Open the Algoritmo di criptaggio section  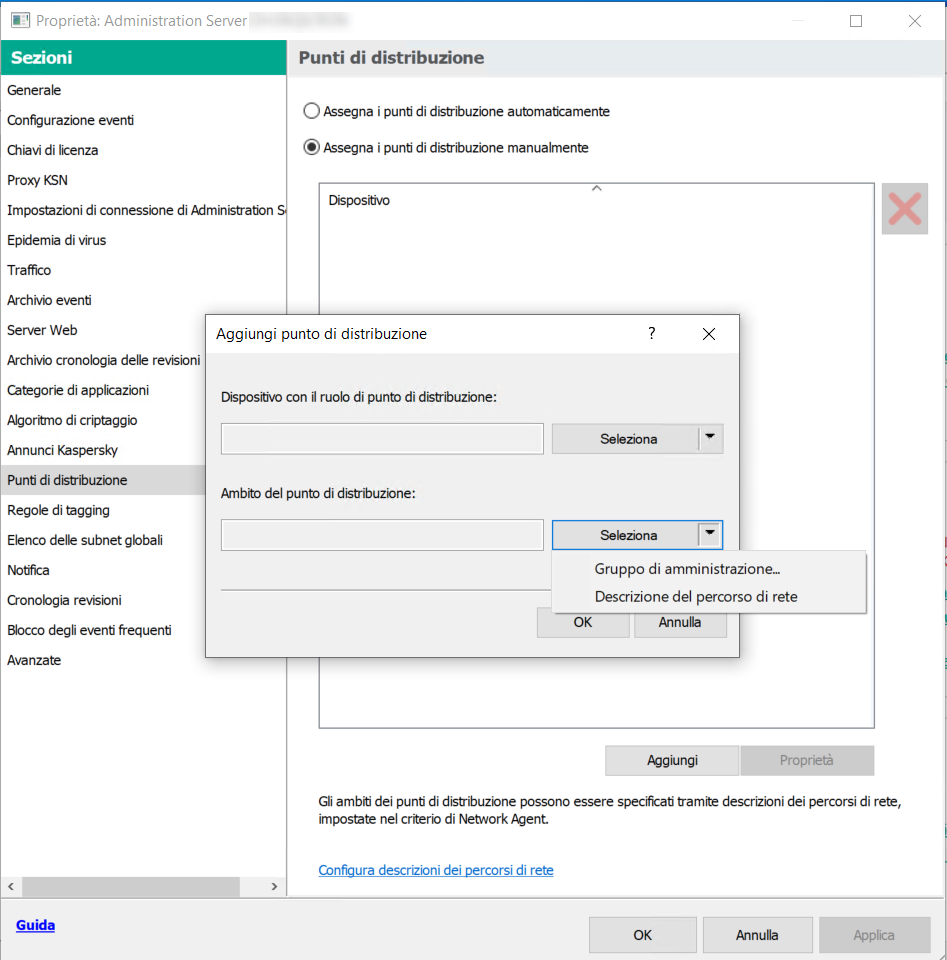click(x=103, y=420)
